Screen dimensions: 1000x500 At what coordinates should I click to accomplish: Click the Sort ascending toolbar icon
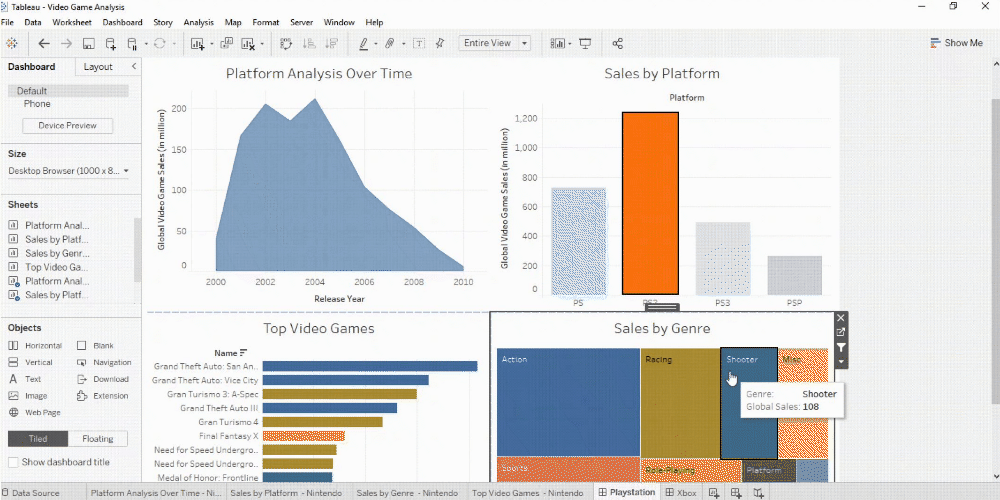tap(309, 43)
